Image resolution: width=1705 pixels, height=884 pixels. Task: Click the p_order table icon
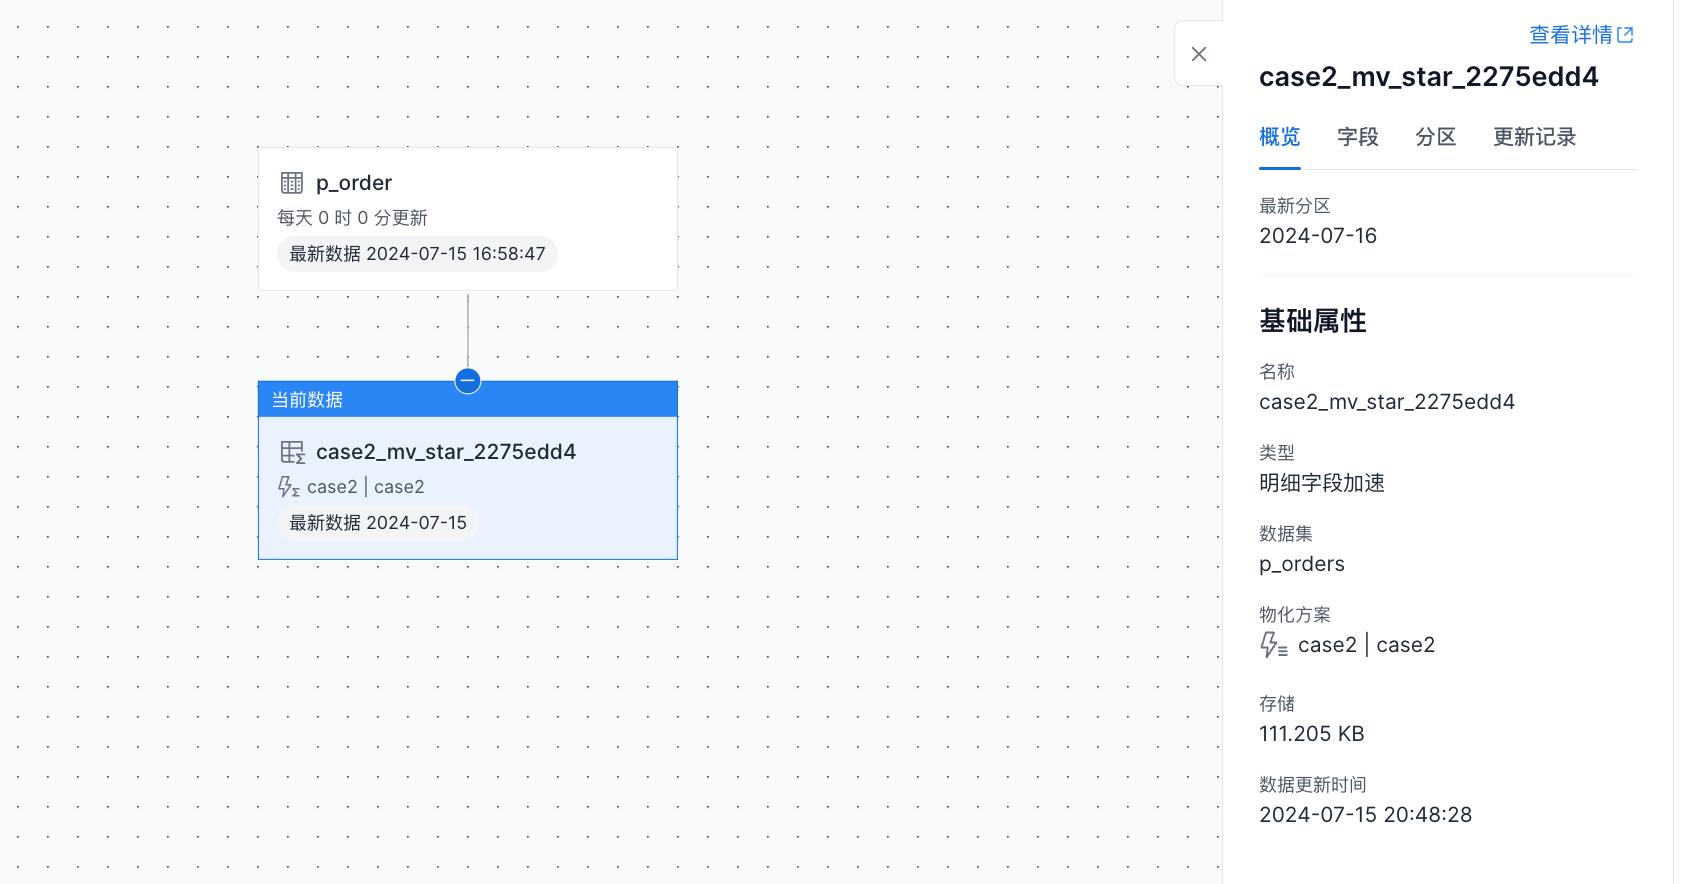(x=292, y=183)
